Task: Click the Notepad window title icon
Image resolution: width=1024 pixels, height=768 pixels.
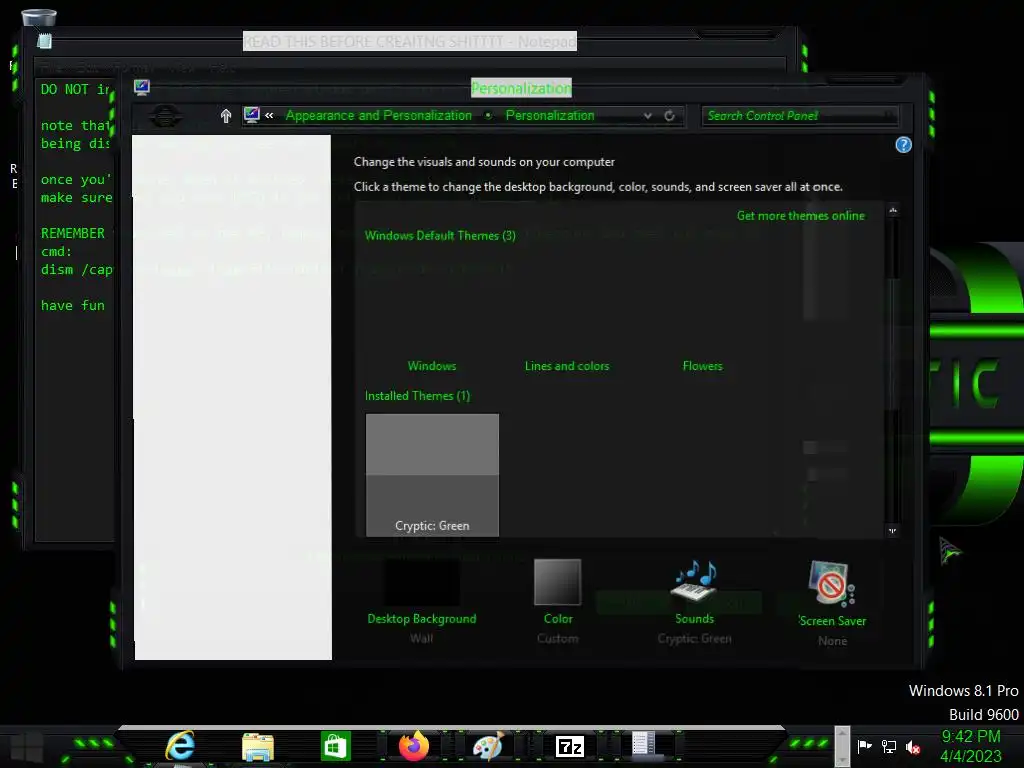Action: coord(44,41)
